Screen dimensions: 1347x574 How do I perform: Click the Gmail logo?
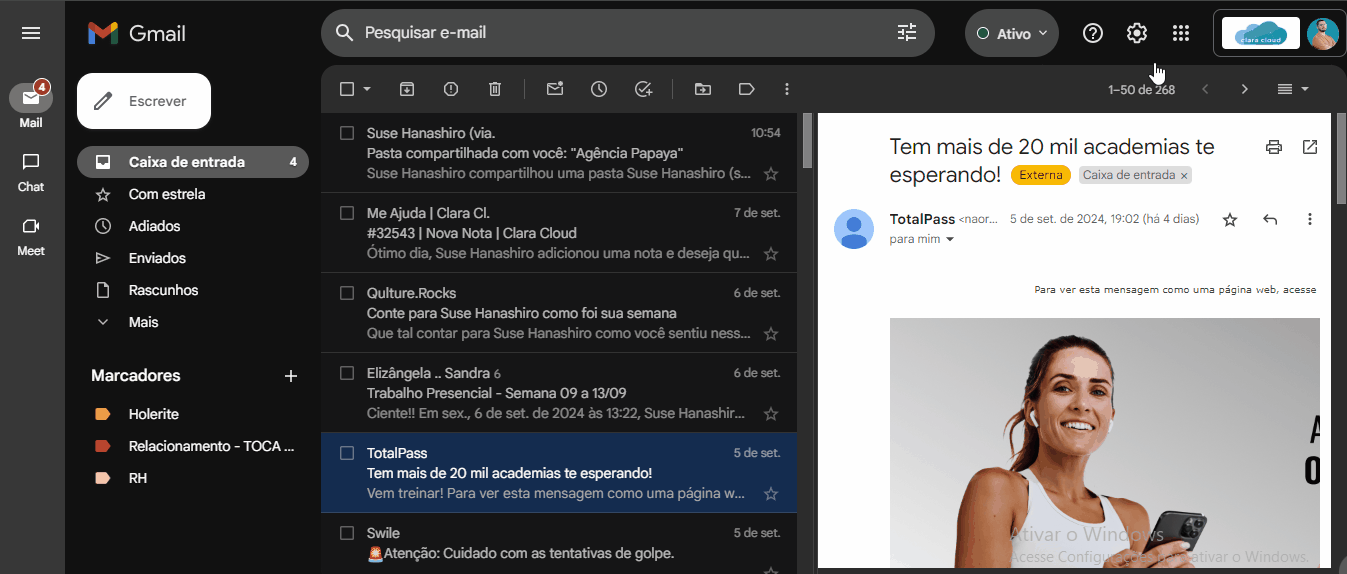tap(137, 33)
